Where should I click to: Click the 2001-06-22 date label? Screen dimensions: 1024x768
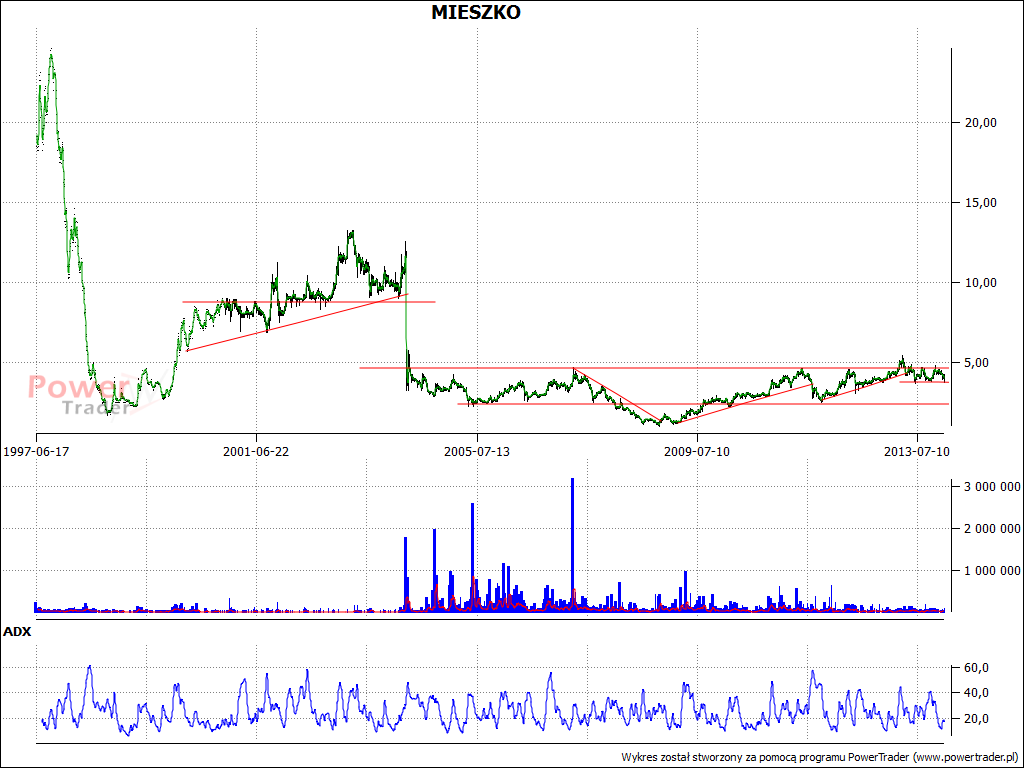coord(256,451)
